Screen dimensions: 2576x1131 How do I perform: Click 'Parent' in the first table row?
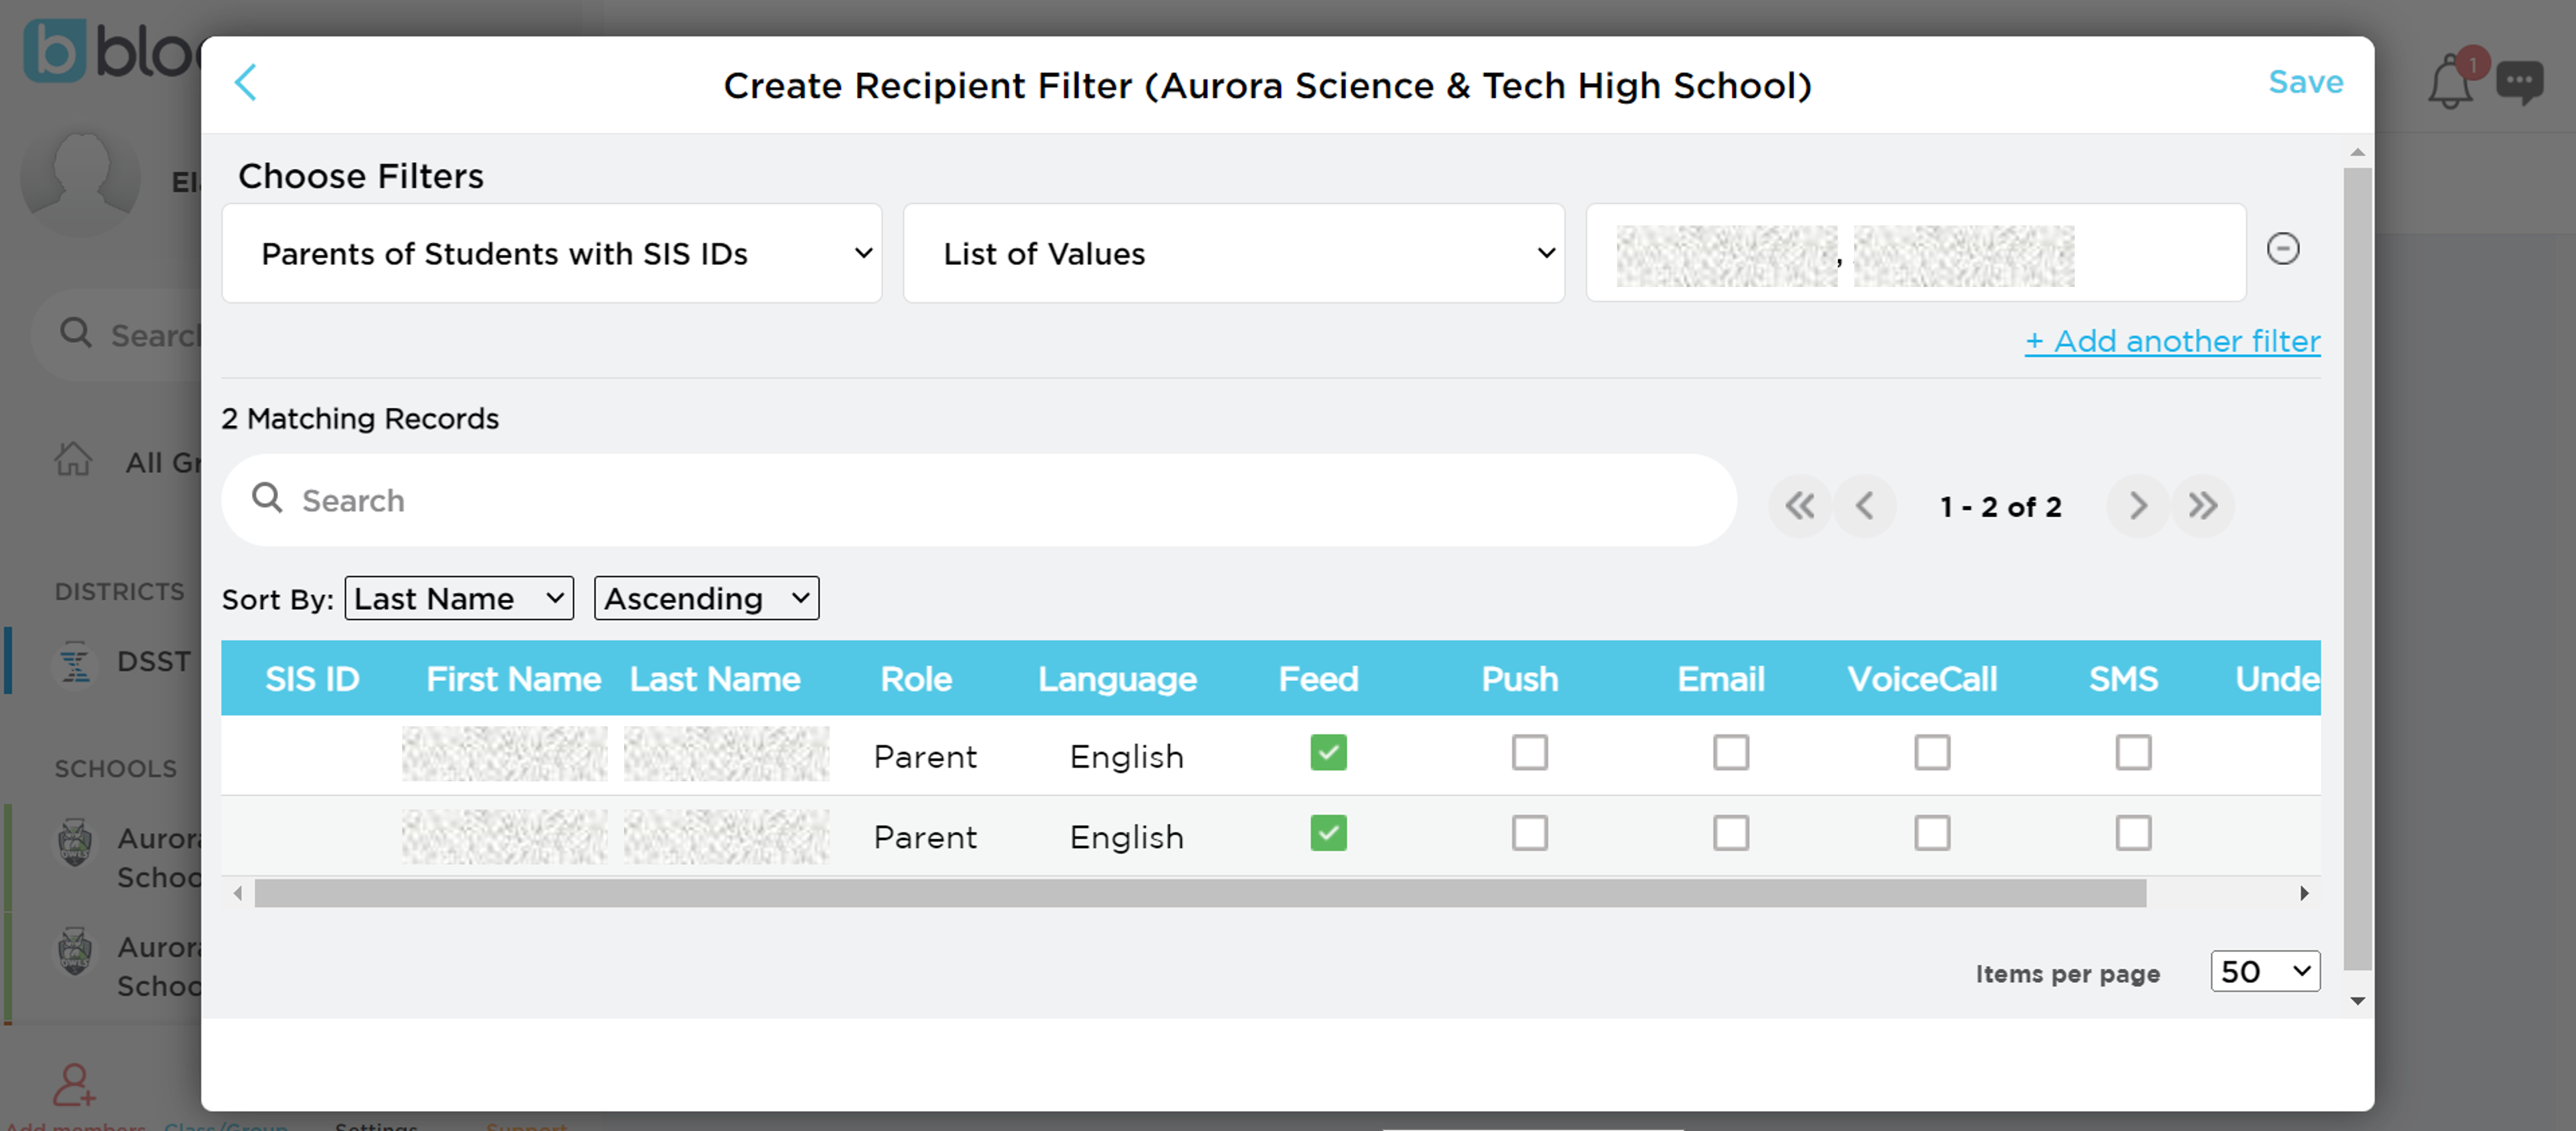pos(925,756)
